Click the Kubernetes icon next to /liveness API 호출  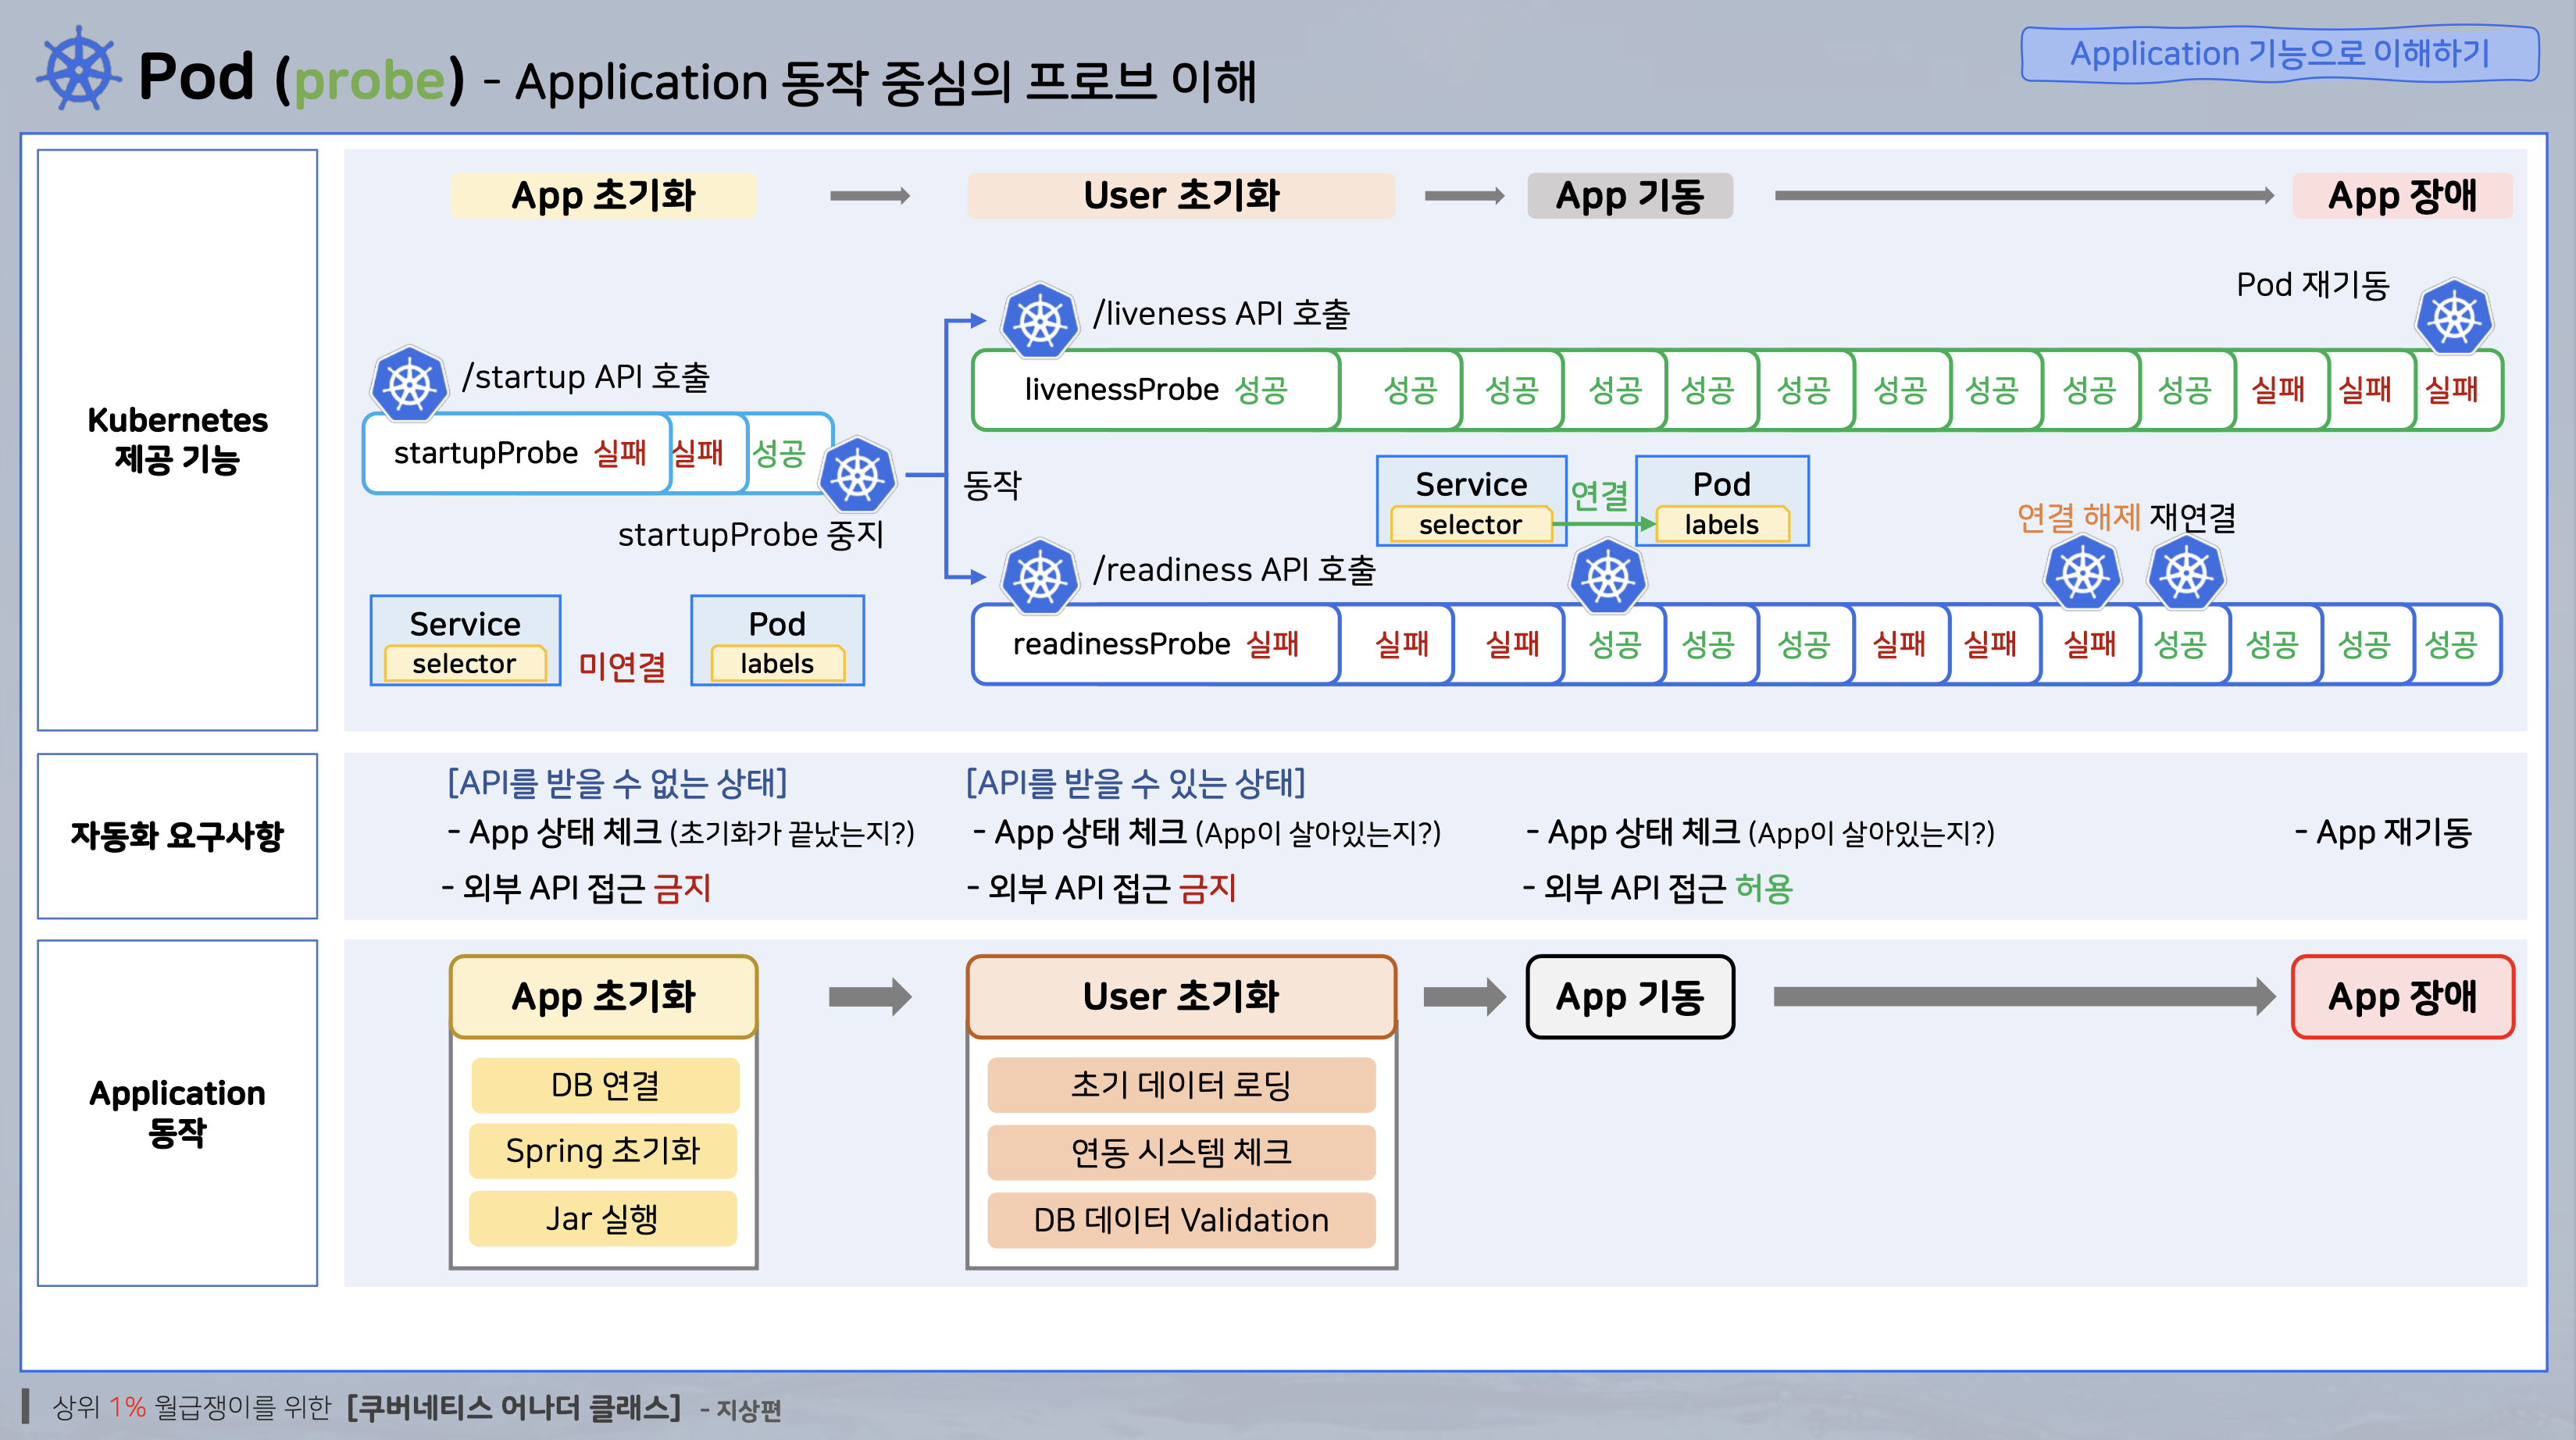click(1040, 321)
